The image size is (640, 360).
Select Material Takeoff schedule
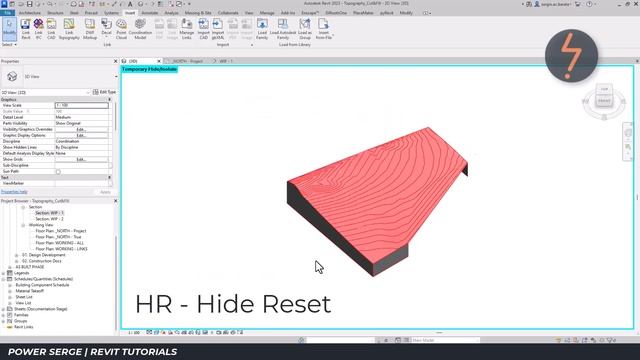pos(29,291)
